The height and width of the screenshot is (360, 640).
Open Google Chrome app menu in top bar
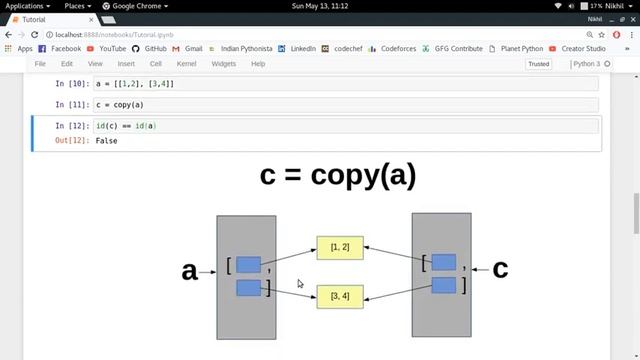pyautogui.click(x=135, y=6)
